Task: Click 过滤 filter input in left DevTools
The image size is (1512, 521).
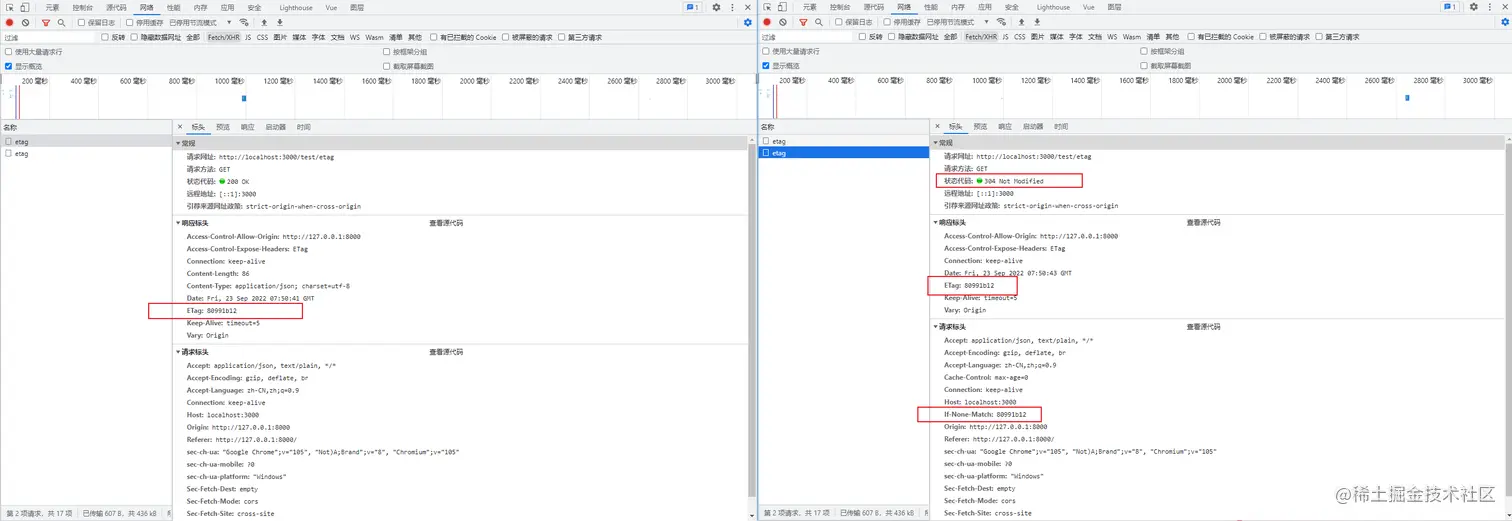Action: [50, 37]
